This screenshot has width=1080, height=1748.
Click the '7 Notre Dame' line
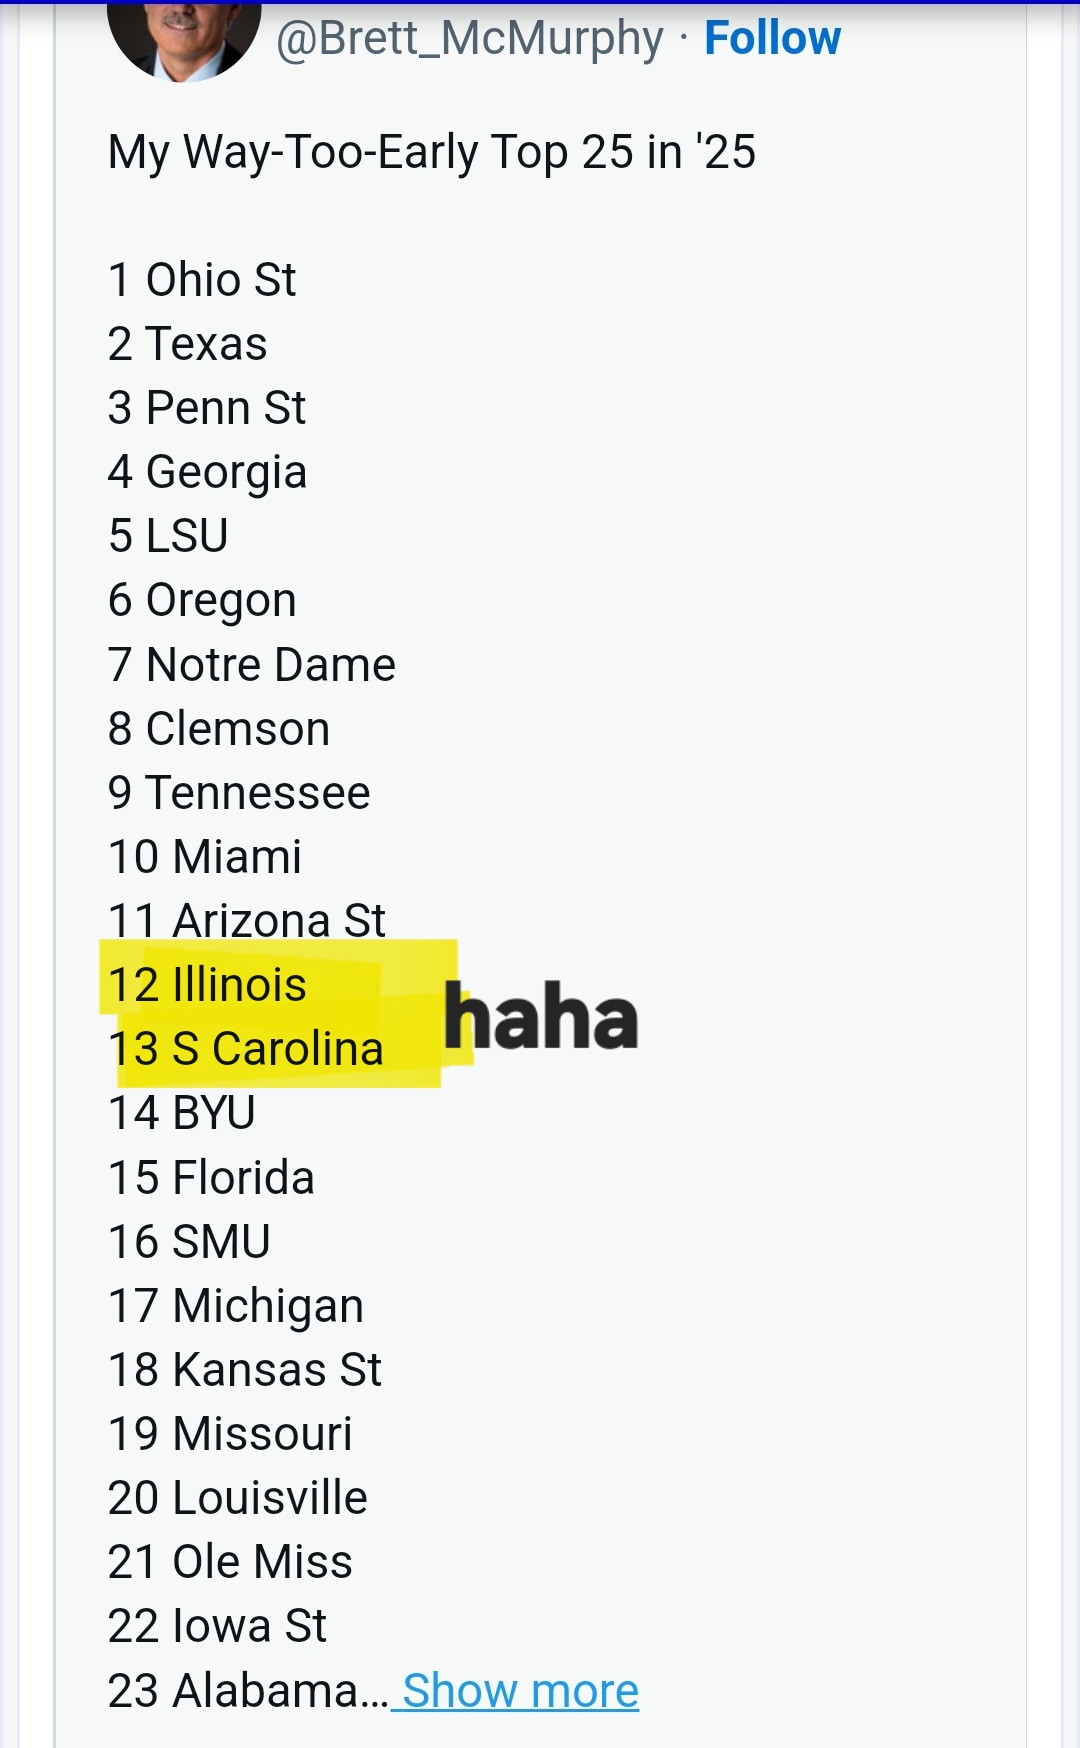[x=252, y=665]
